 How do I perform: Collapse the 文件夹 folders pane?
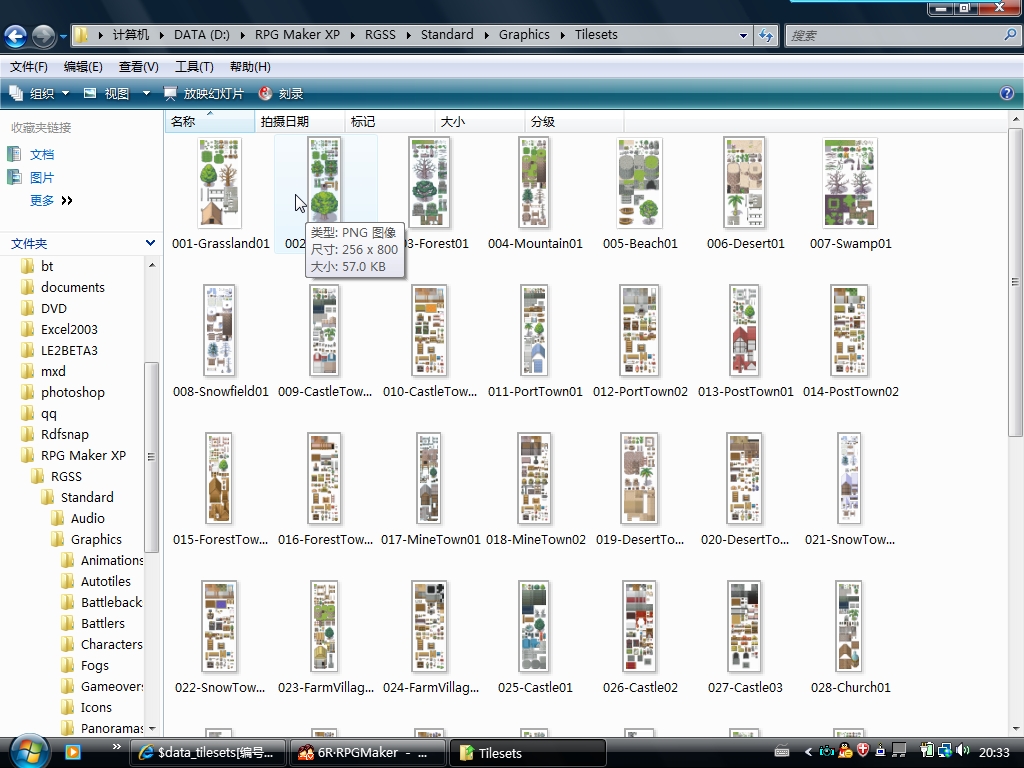(150, 244)
